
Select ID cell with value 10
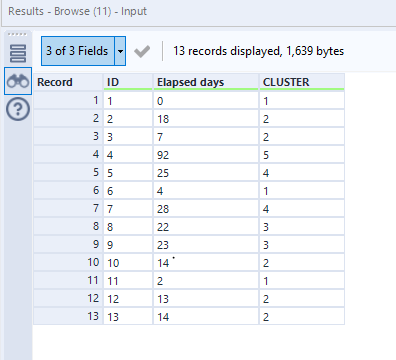click(128, 263)
